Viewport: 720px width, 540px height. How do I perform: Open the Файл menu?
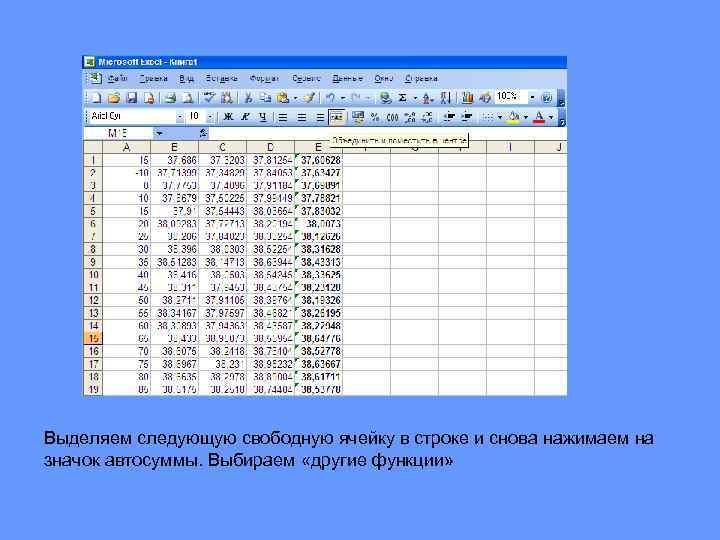(118, 79)
